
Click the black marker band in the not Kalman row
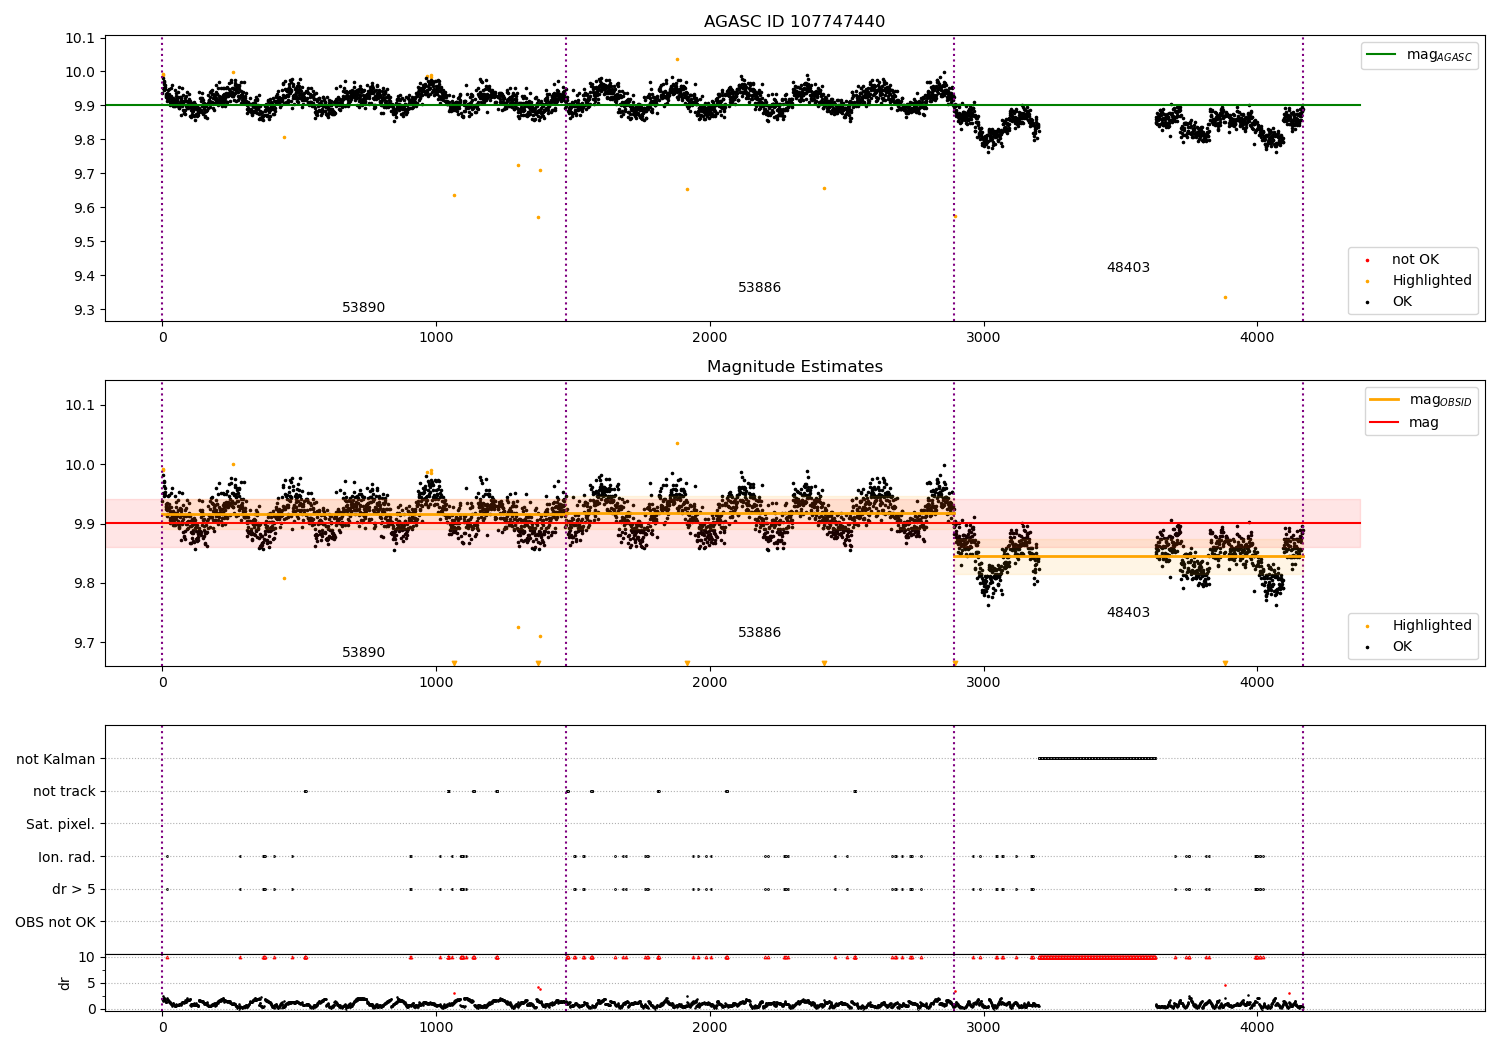tap(1097, 758)
